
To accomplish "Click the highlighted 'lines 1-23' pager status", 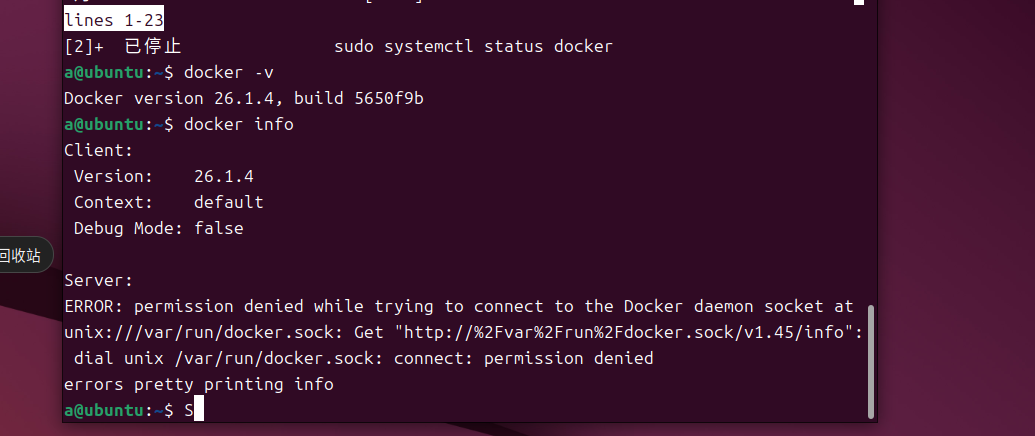I will pyautogui.click(x=114, y=20).
